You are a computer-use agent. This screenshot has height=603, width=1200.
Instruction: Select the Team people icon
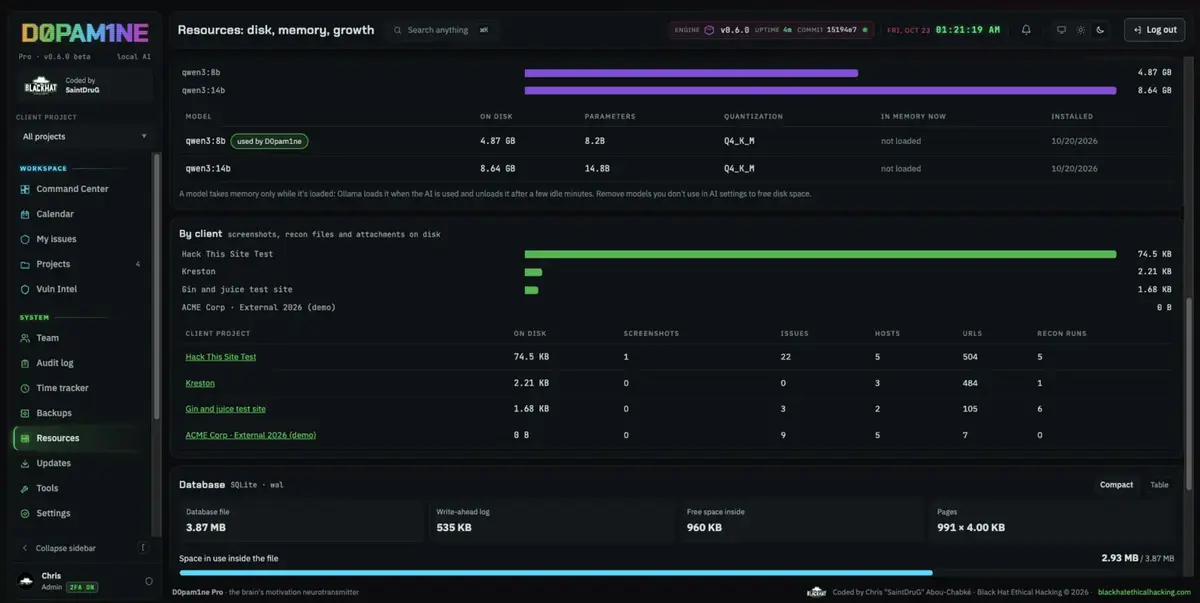pyautogui.click(x=26, y=338)
